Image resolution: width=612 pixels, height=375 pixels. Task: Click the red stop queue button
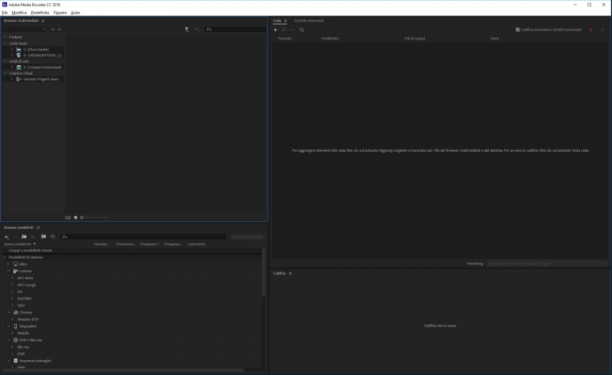(x=591, y=30)
